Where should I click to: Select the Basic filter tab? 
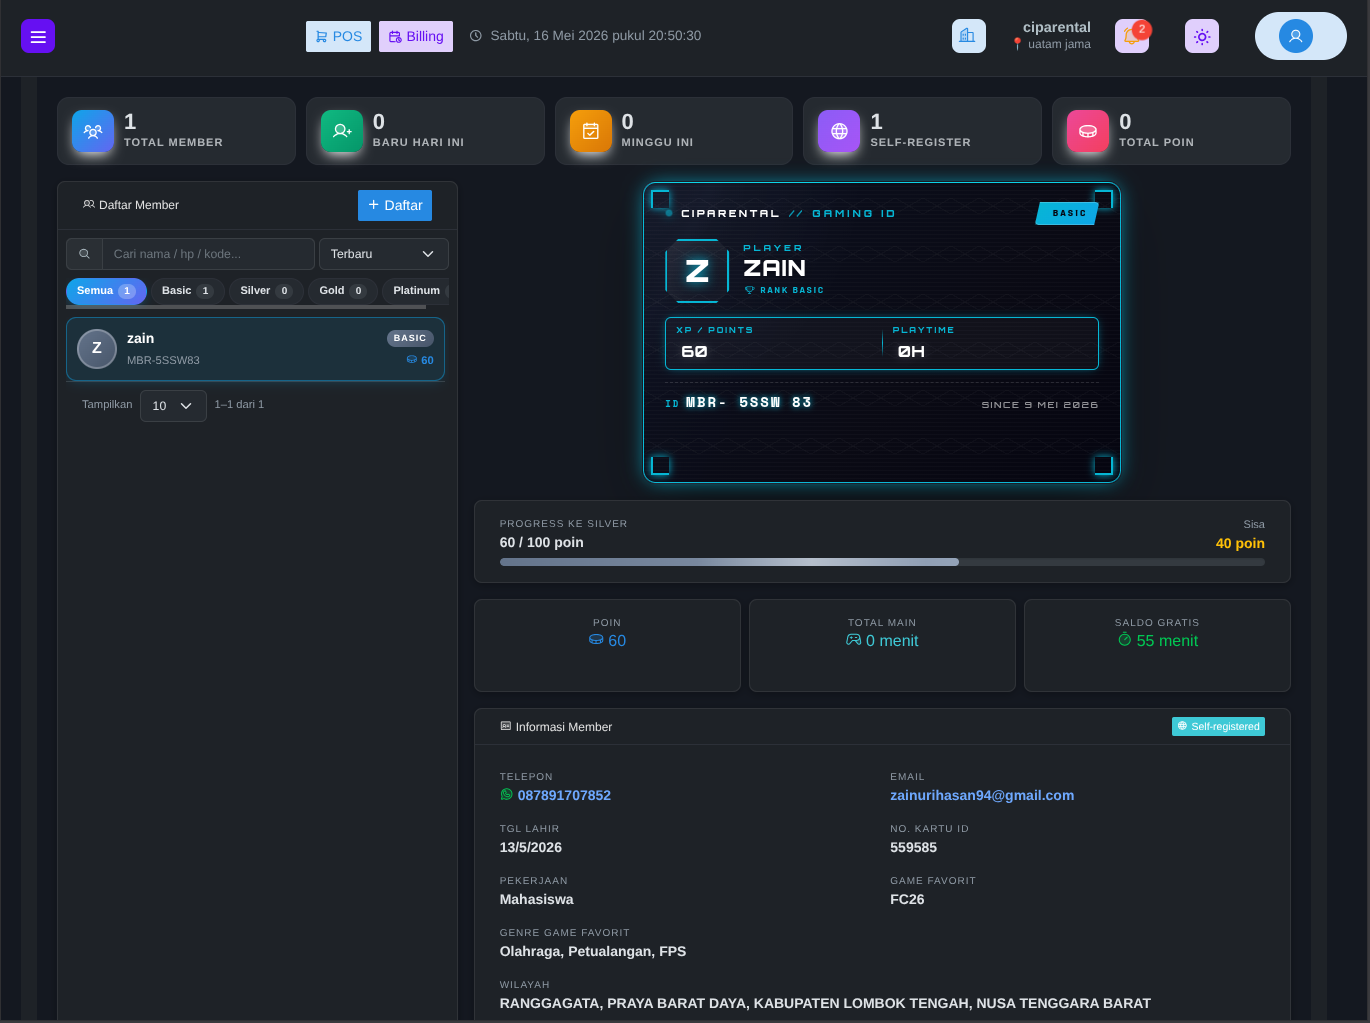(x=188, y=291)
